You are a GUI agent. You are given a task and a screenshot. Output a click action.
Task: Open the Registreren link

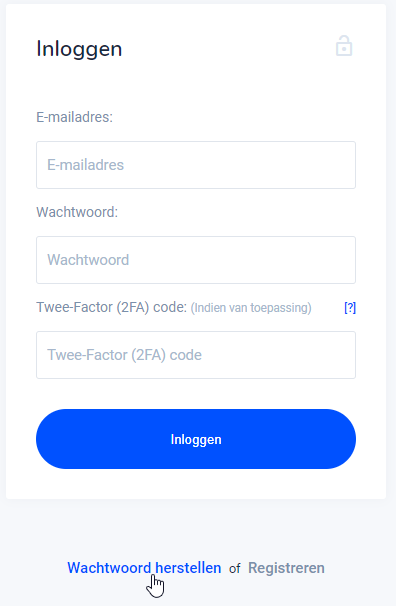(x=286, y=568)
